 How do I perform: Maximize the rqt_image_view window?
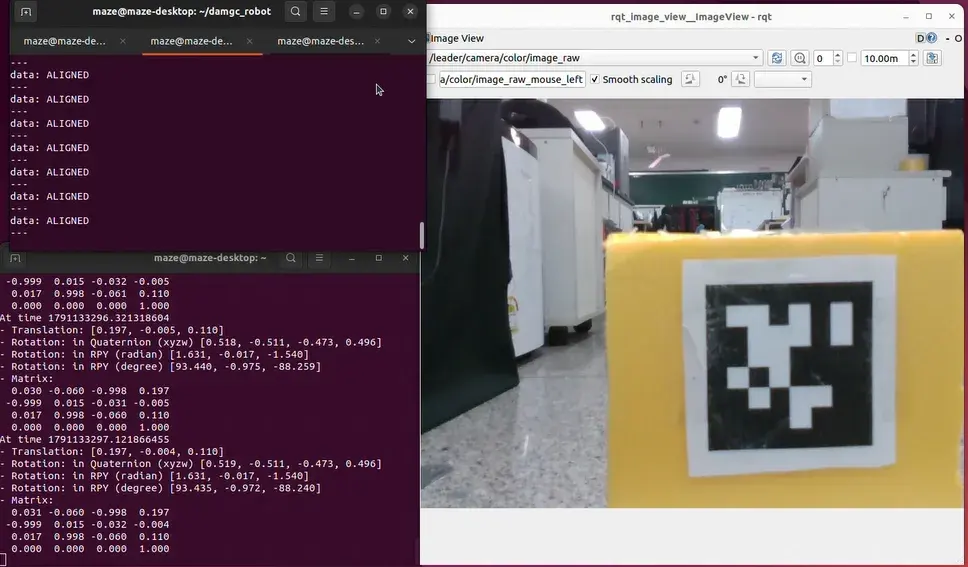coord(928,17)
